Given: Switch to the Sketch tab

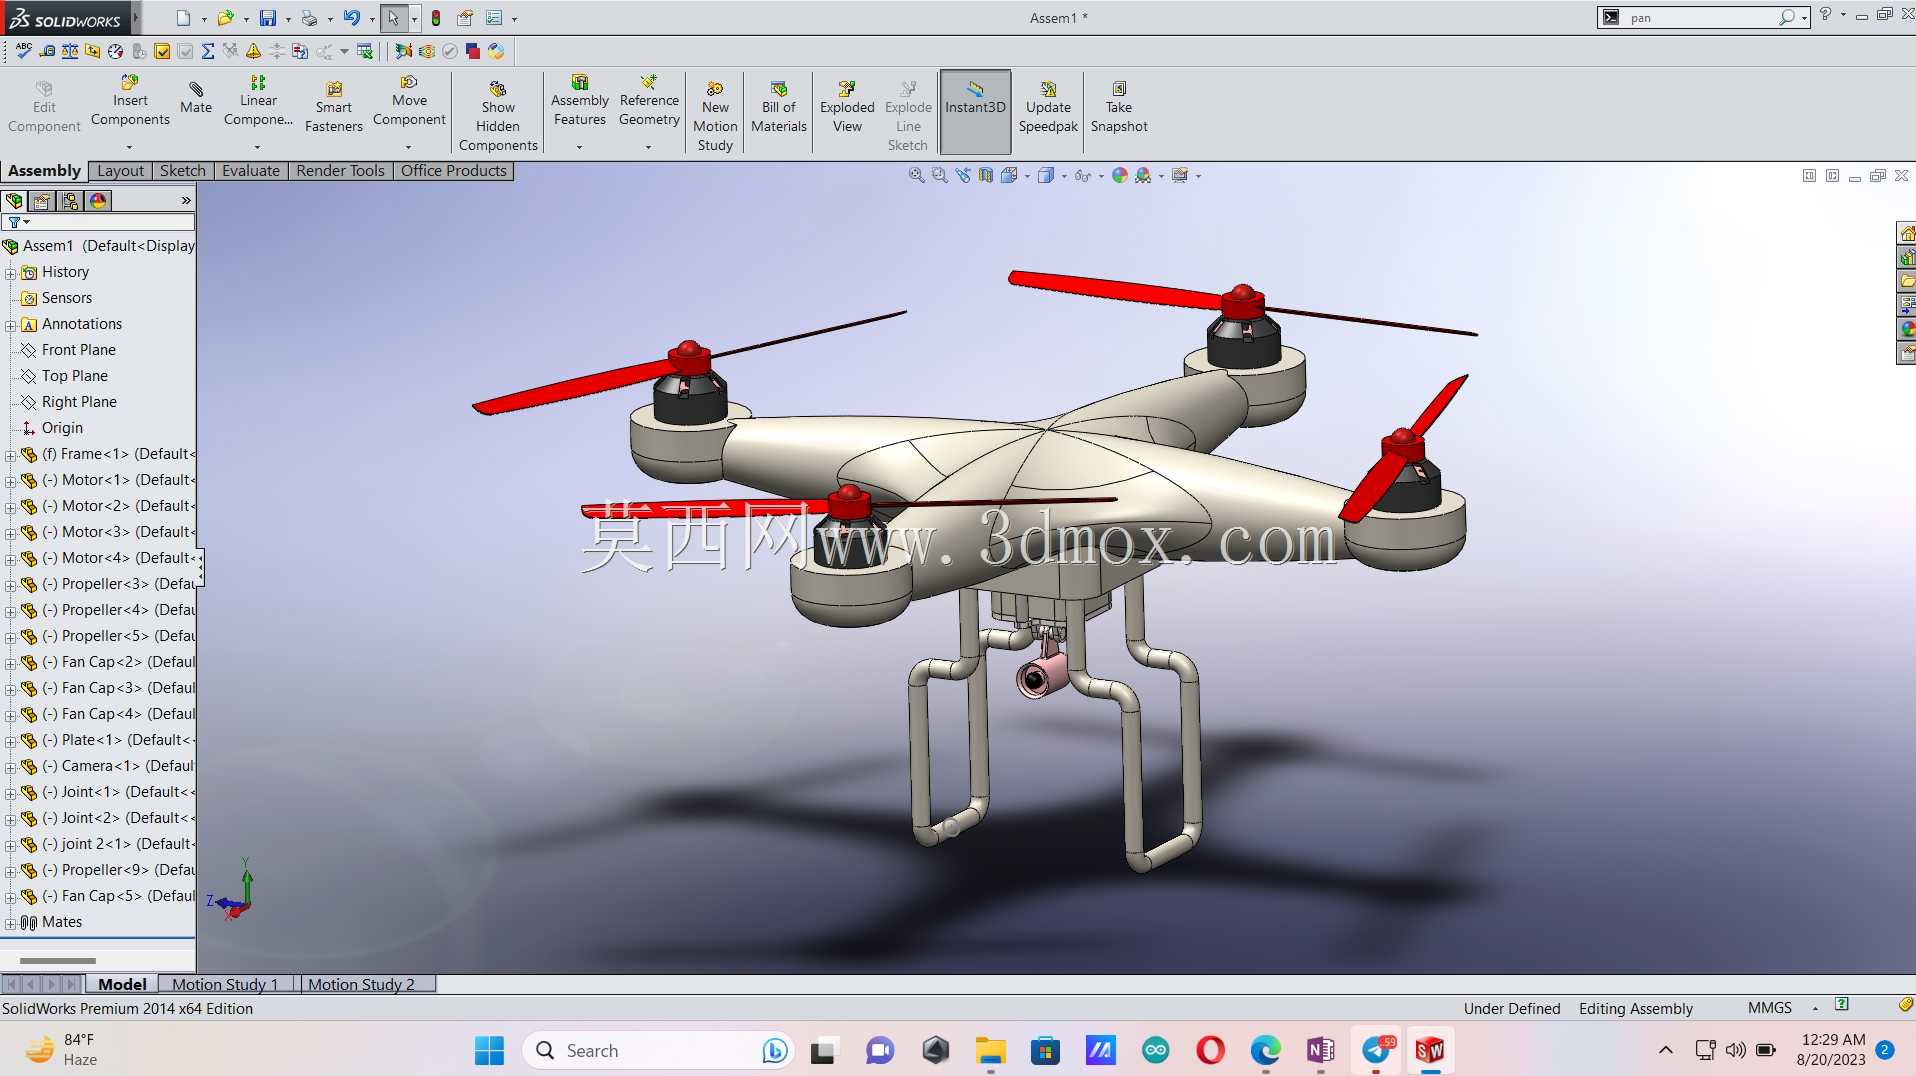Looking at the screenshot, I should (x=183, y=171).
